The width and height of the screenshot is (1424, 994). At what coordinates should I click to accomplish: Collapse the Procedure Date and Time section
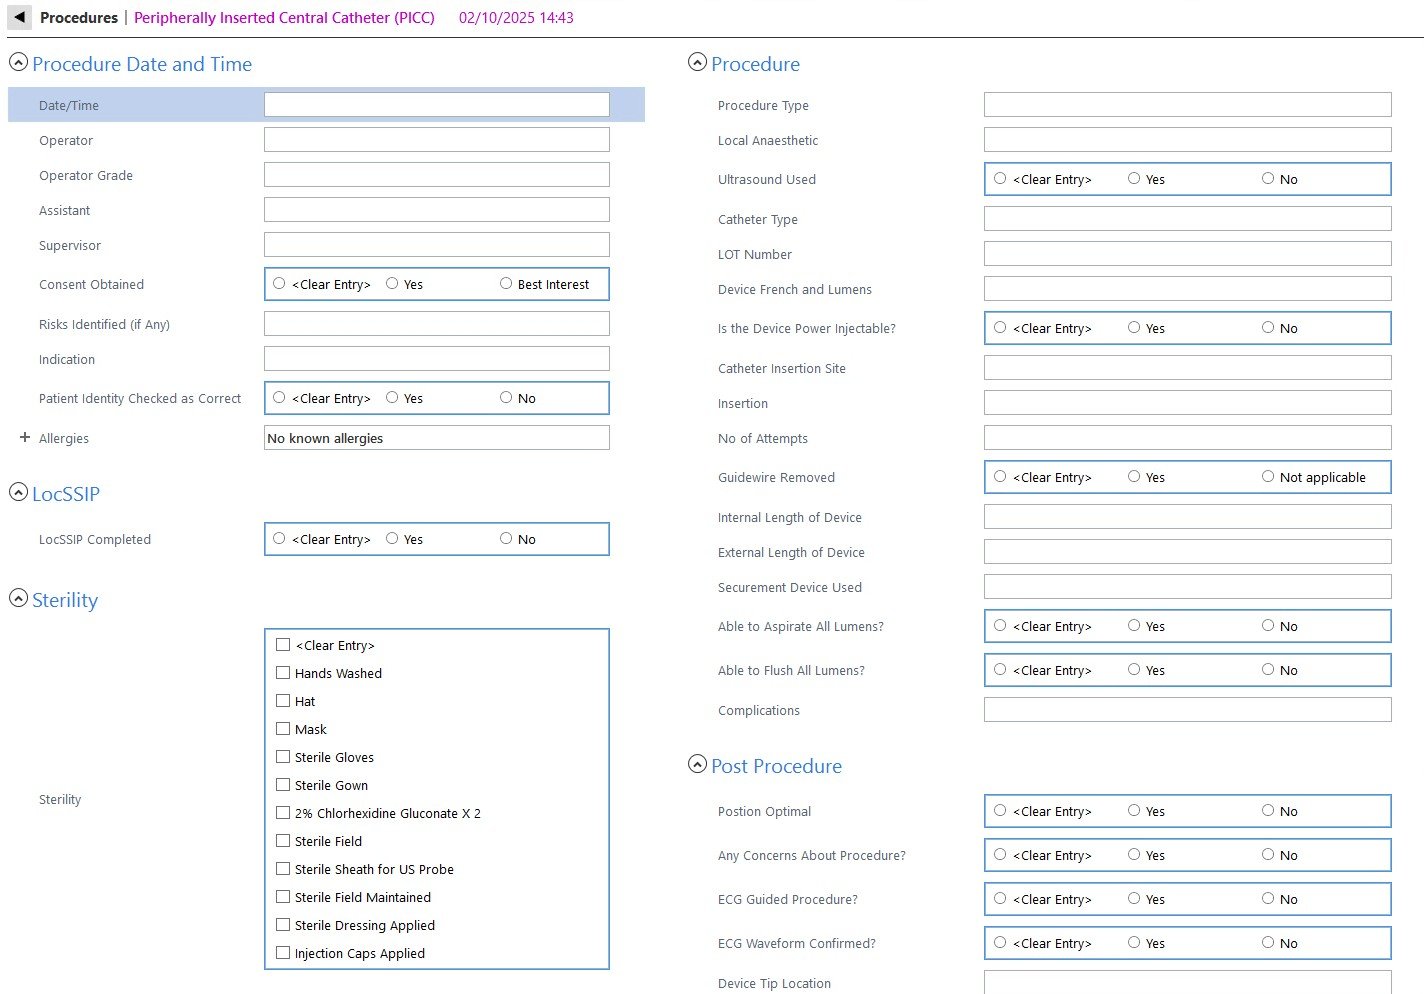pyautogui.click(x=18, y=62)
